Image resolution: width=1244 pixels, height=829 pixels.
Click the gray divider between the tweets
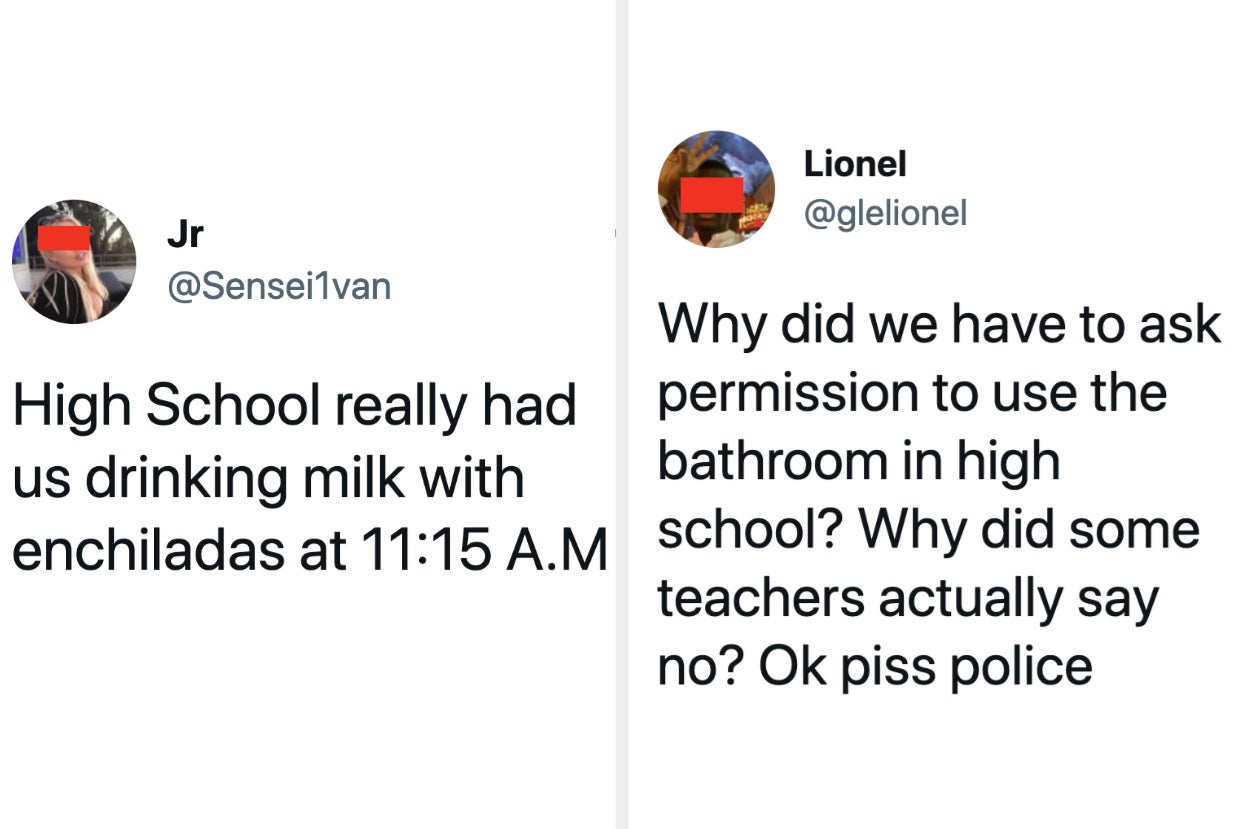622,414
